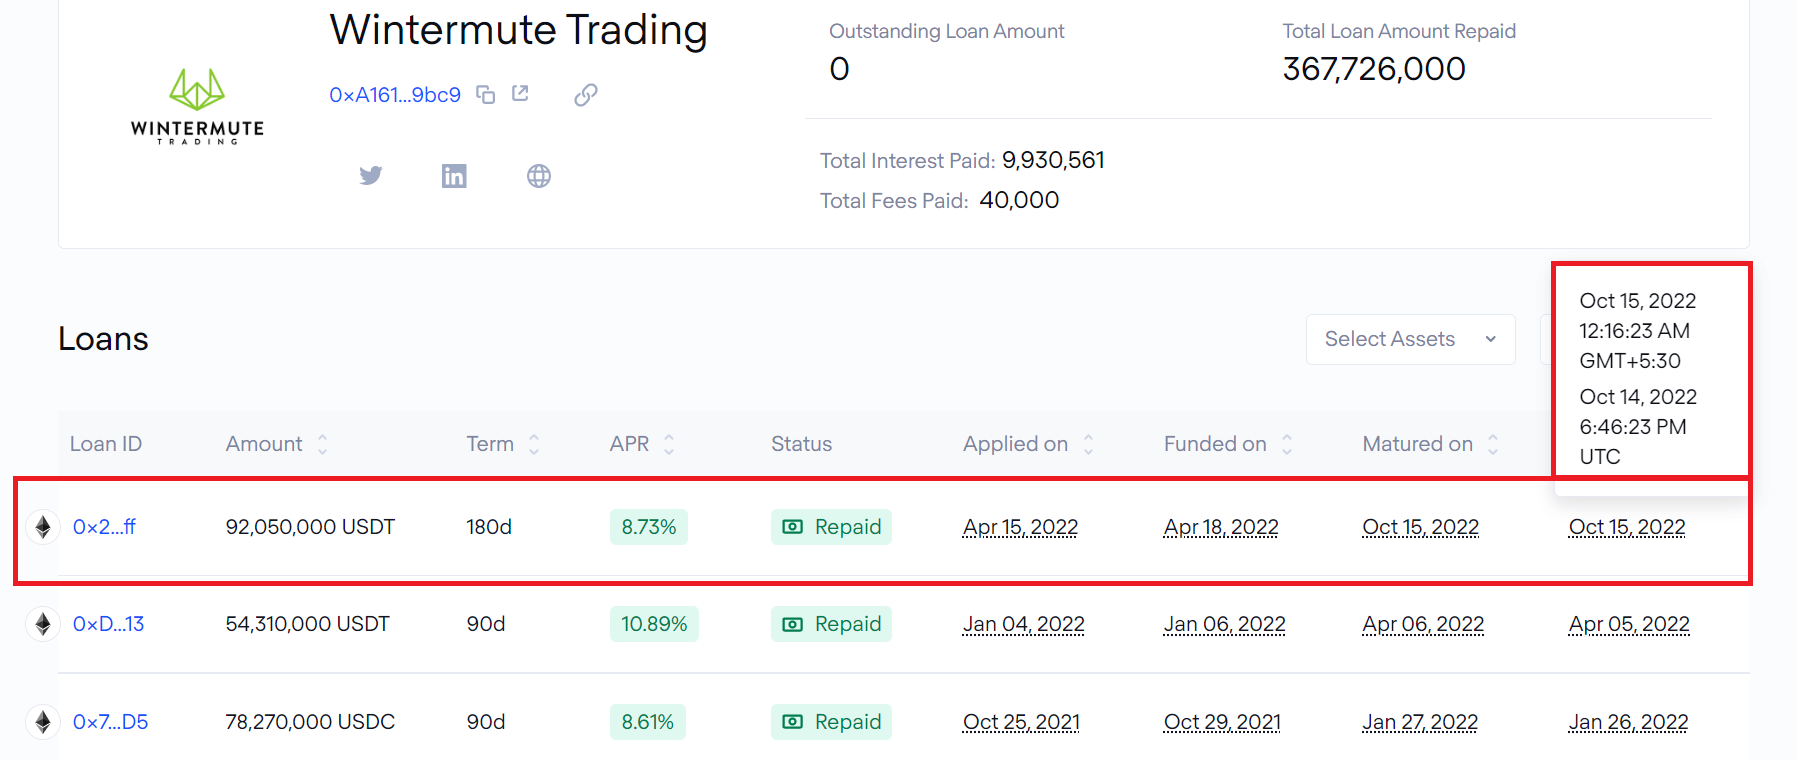Copy the wallet address 0xA161...9bc9
This screenshot has width=1798, height=760.
[x=486, y=95]
